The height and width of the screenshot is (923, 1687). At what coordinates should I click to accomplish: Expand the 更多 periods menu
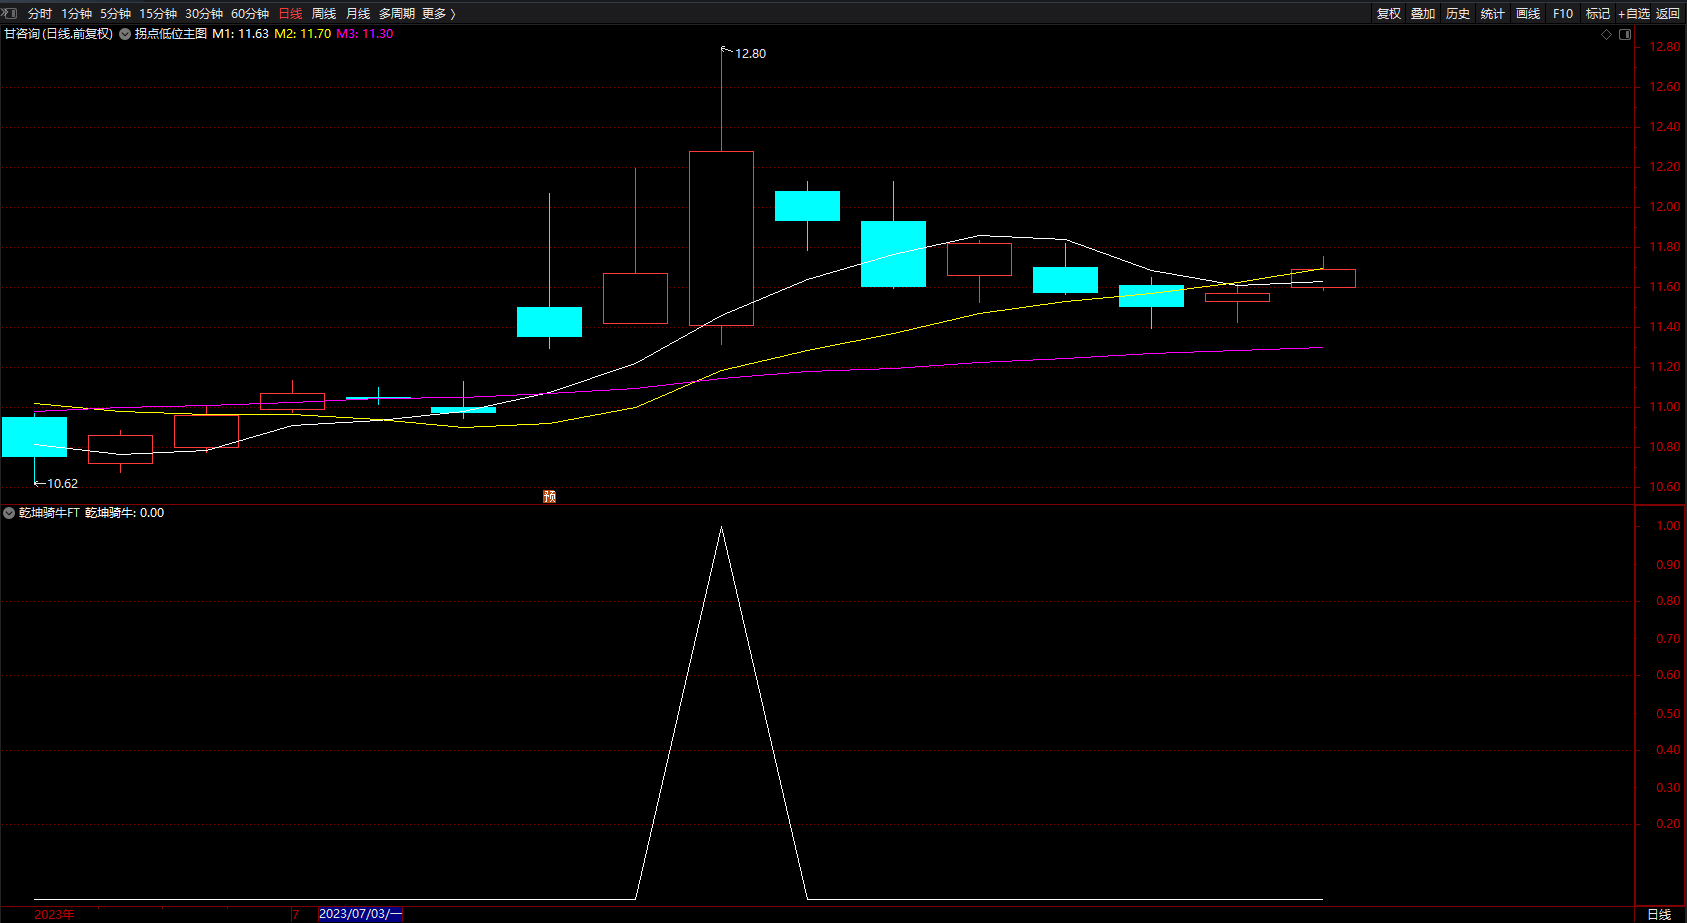coord(438,13)
